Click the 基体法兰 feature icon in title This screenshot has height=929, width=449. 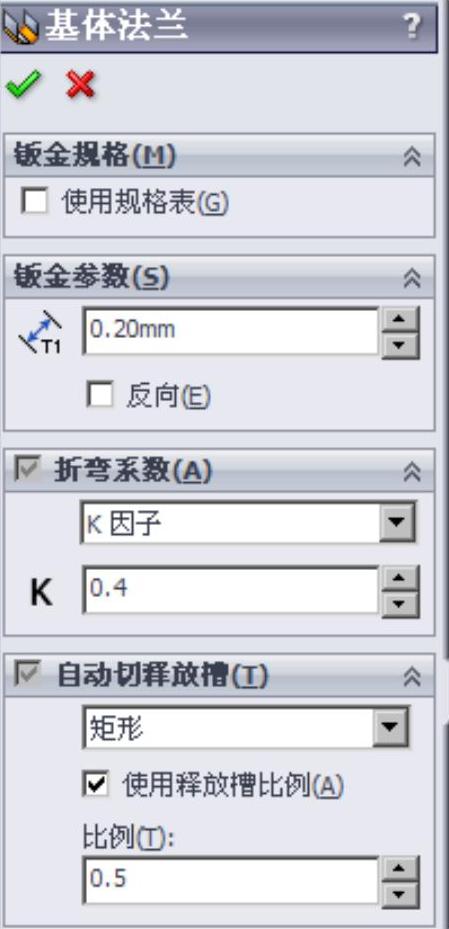tap(21, 27)
